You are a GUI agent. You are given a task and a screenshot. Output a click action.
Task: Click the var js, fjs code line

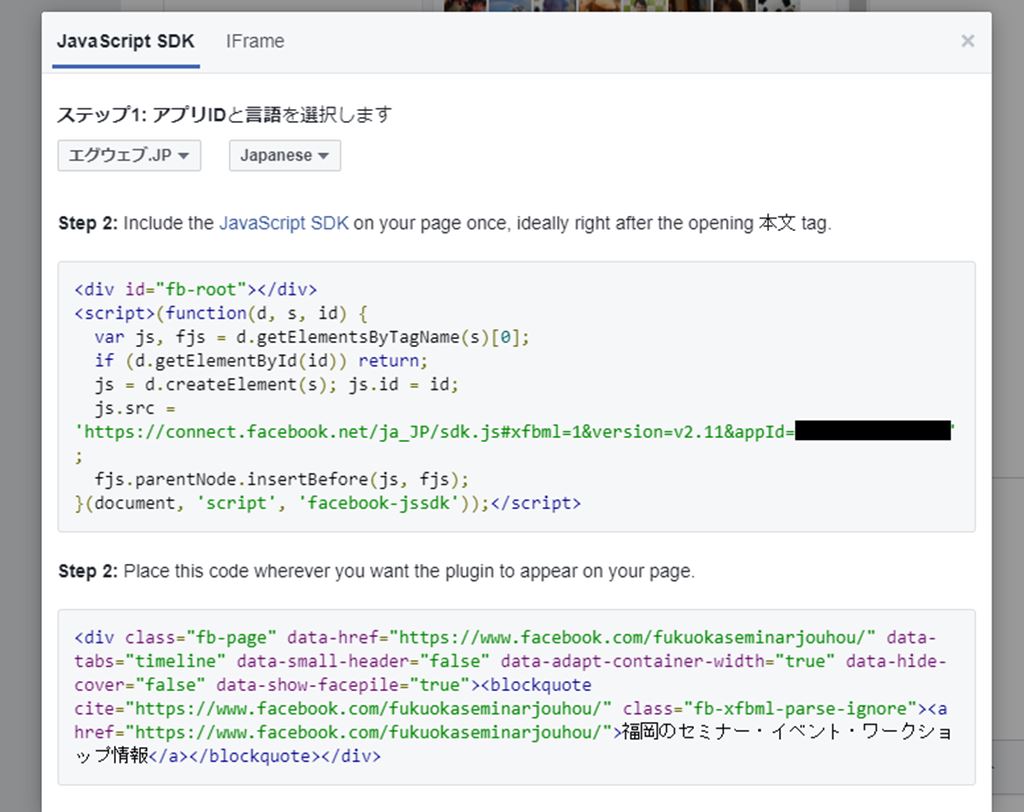point(312,337)
